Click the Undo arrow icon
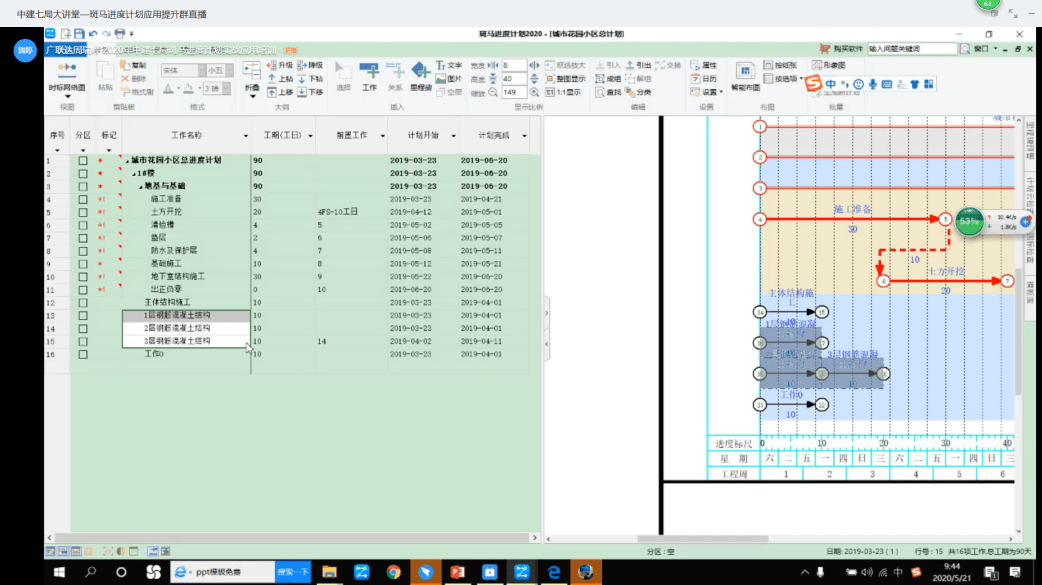This screenshot has width=1042, height=585. click(93, 33)
